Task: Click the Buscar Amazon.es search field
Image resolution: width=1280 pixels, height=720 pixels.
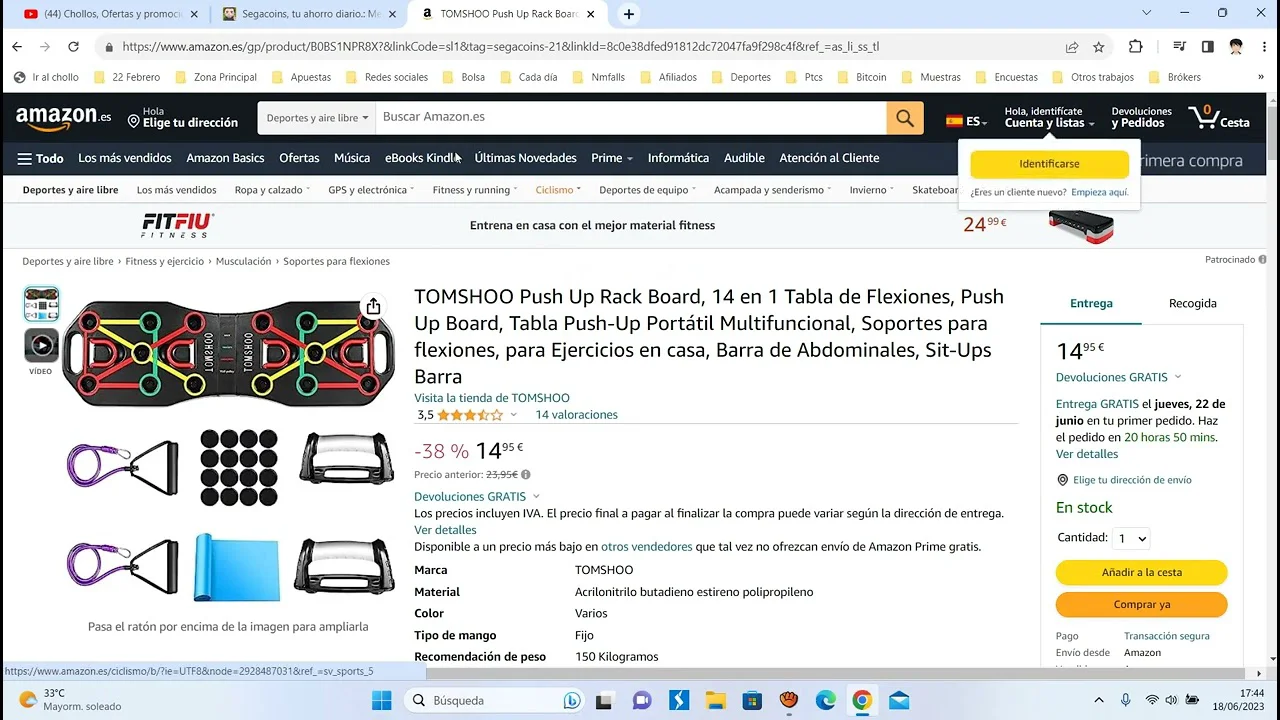Action: 630,118
